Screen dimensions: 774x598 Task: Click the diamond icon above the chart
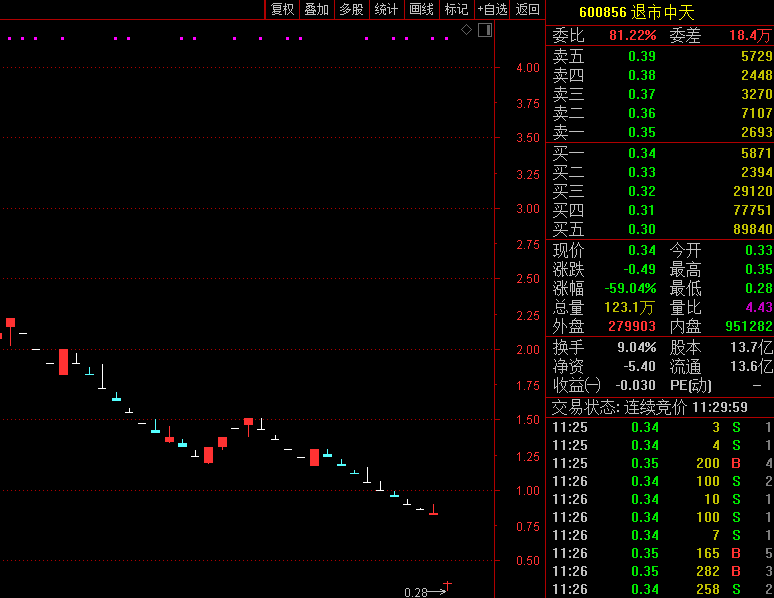(466, 30)
